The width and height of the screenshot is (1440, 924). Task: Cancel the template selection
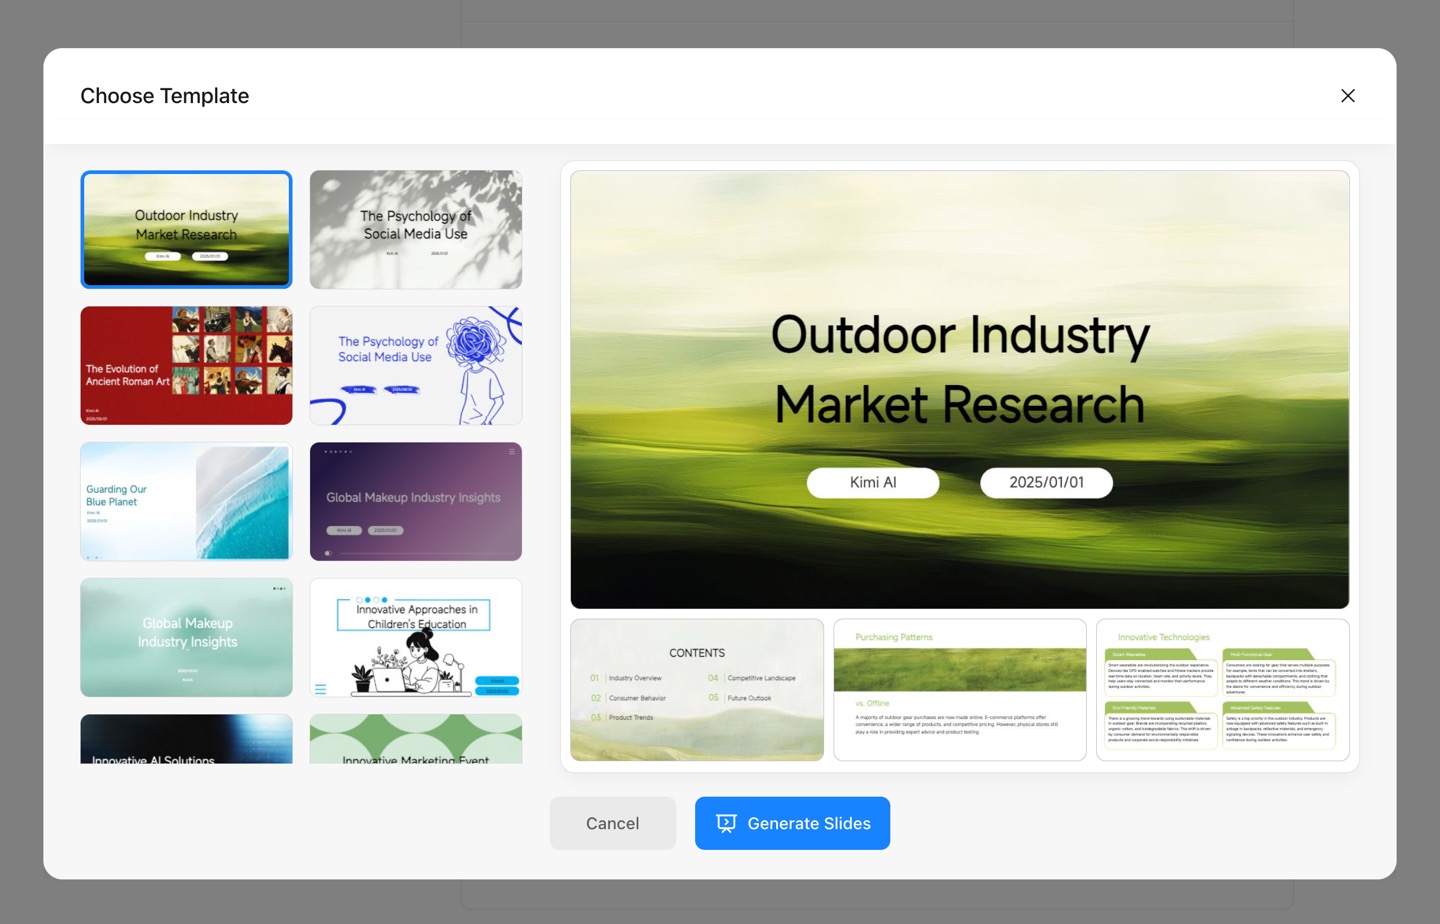[x=612, y=823]
